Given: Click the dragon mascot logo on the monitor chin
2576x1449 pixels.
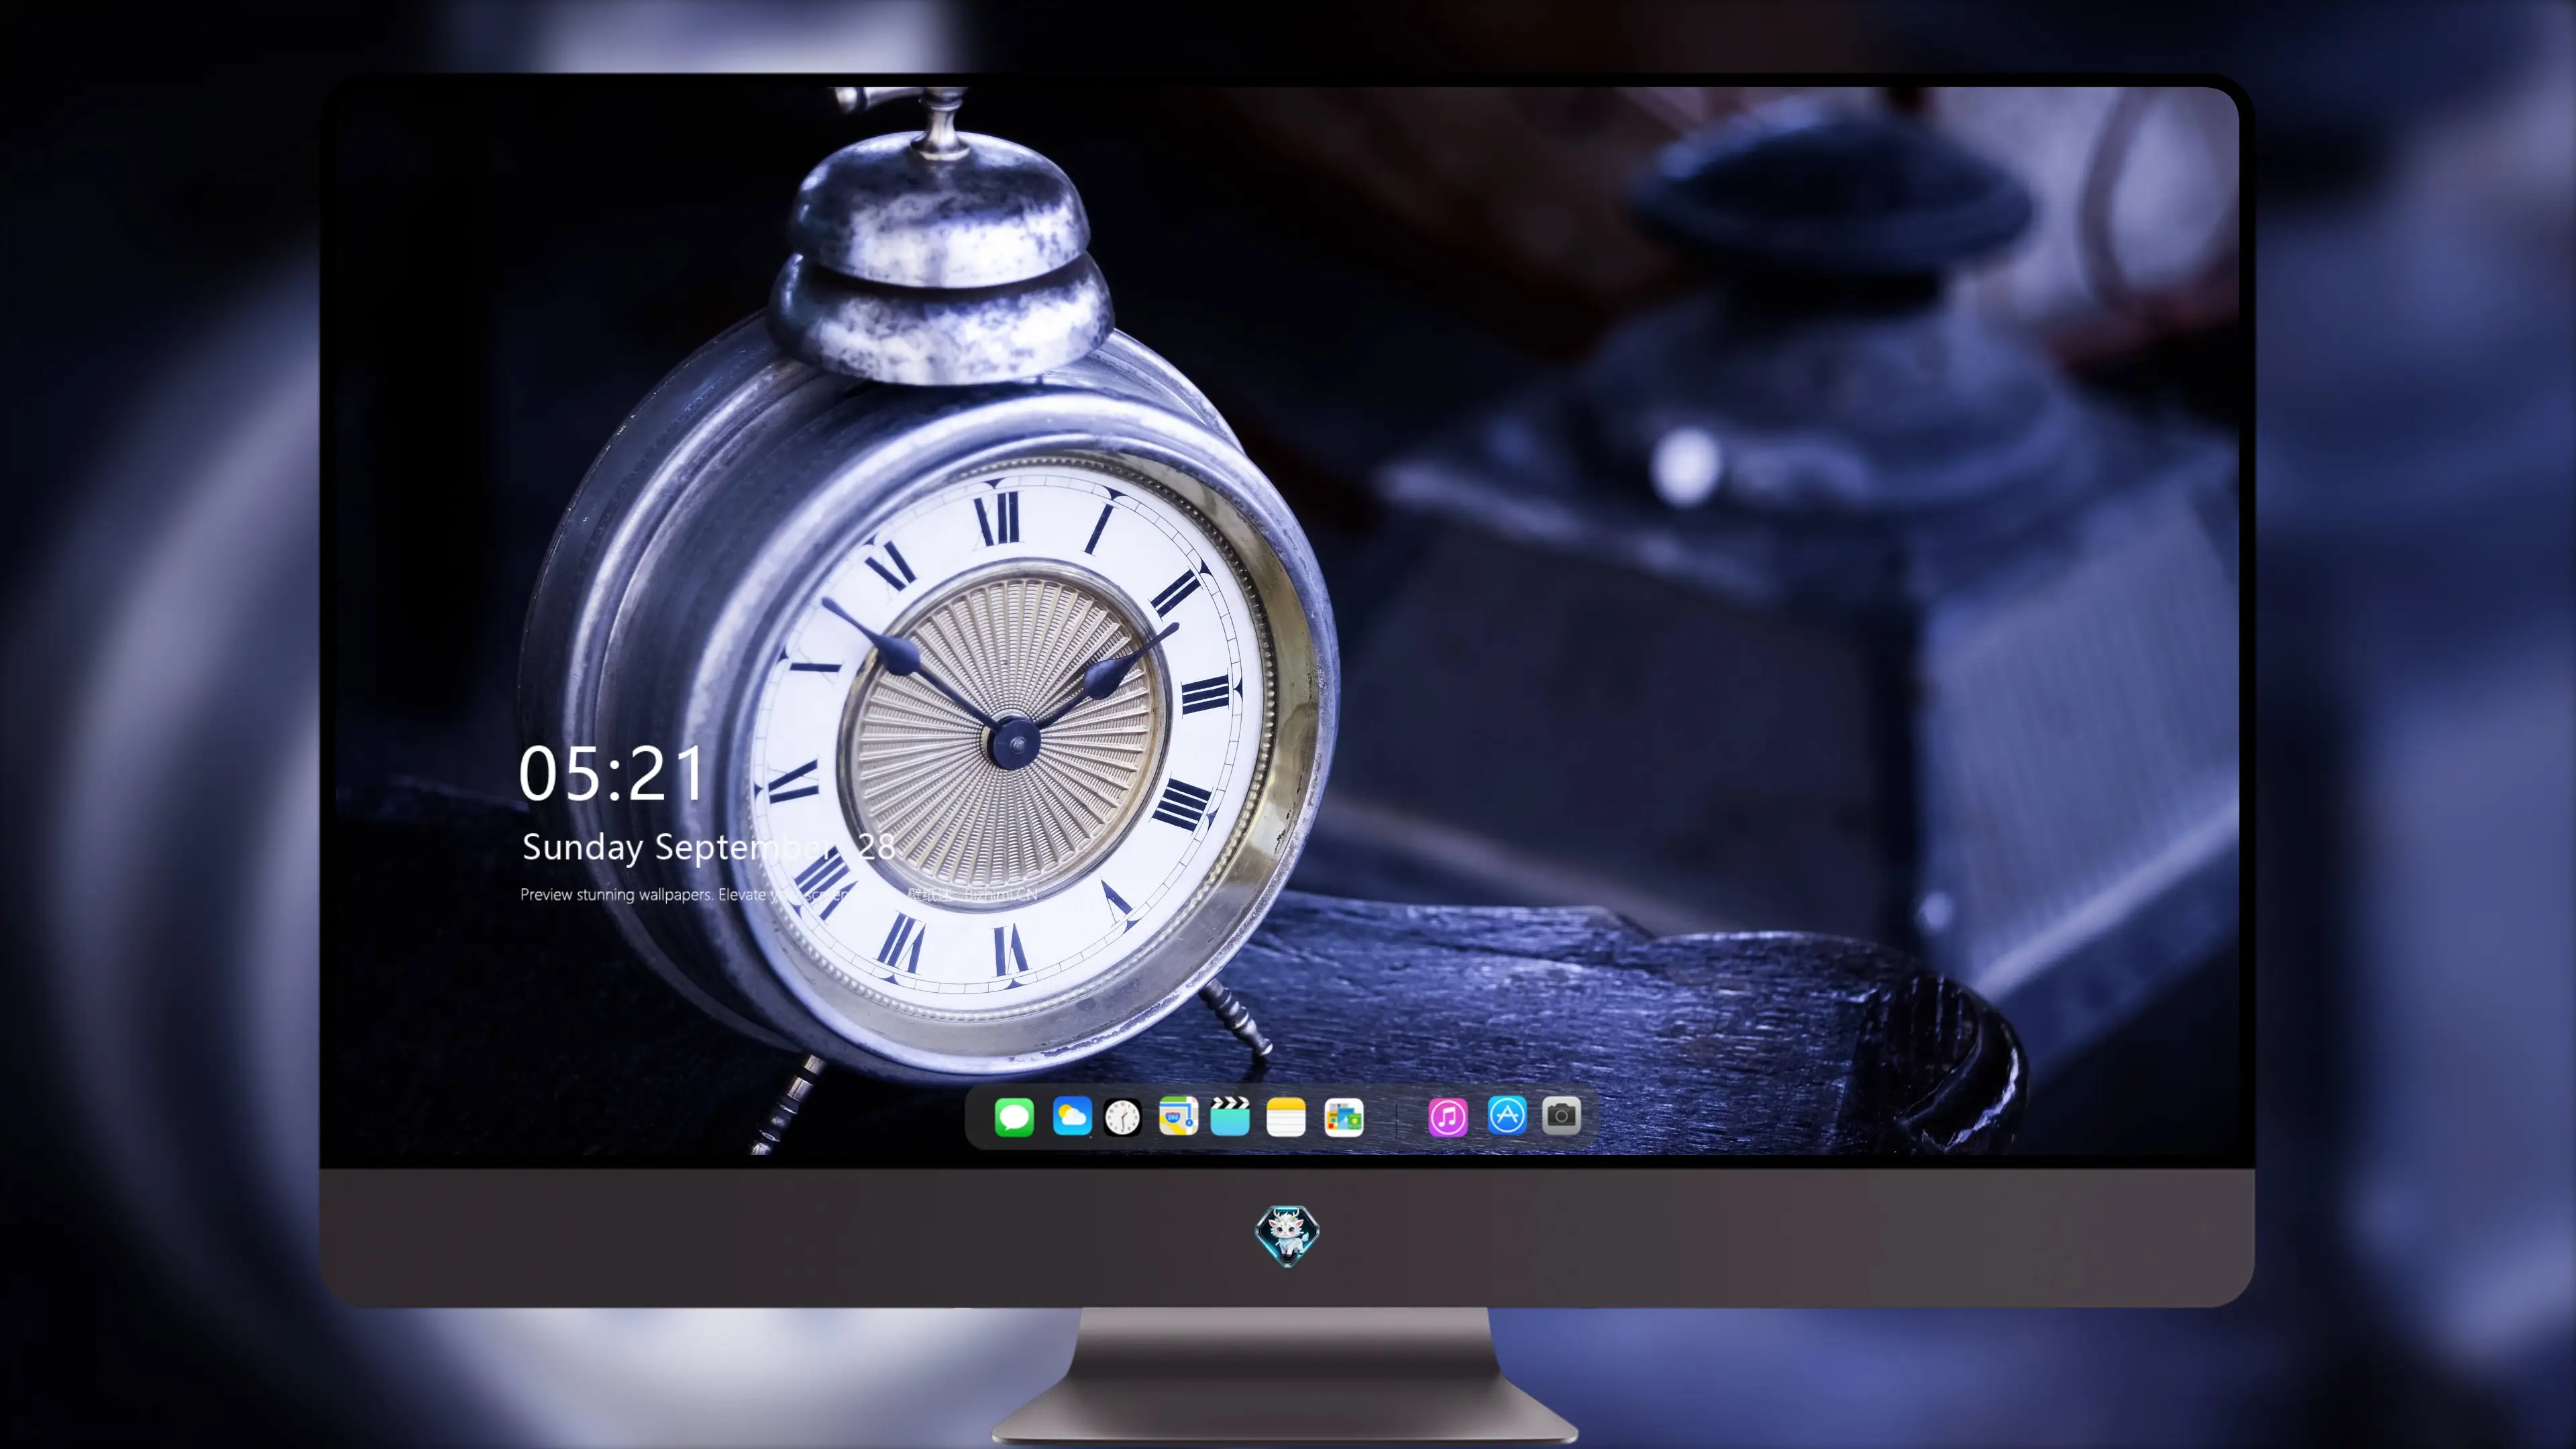Looking at the screenshot, I should coord(1287,1235).
